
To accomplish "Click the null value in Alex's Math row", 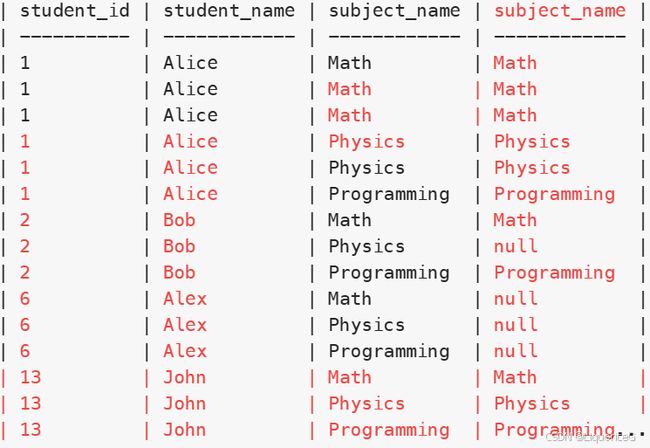I will click(516, 298).
